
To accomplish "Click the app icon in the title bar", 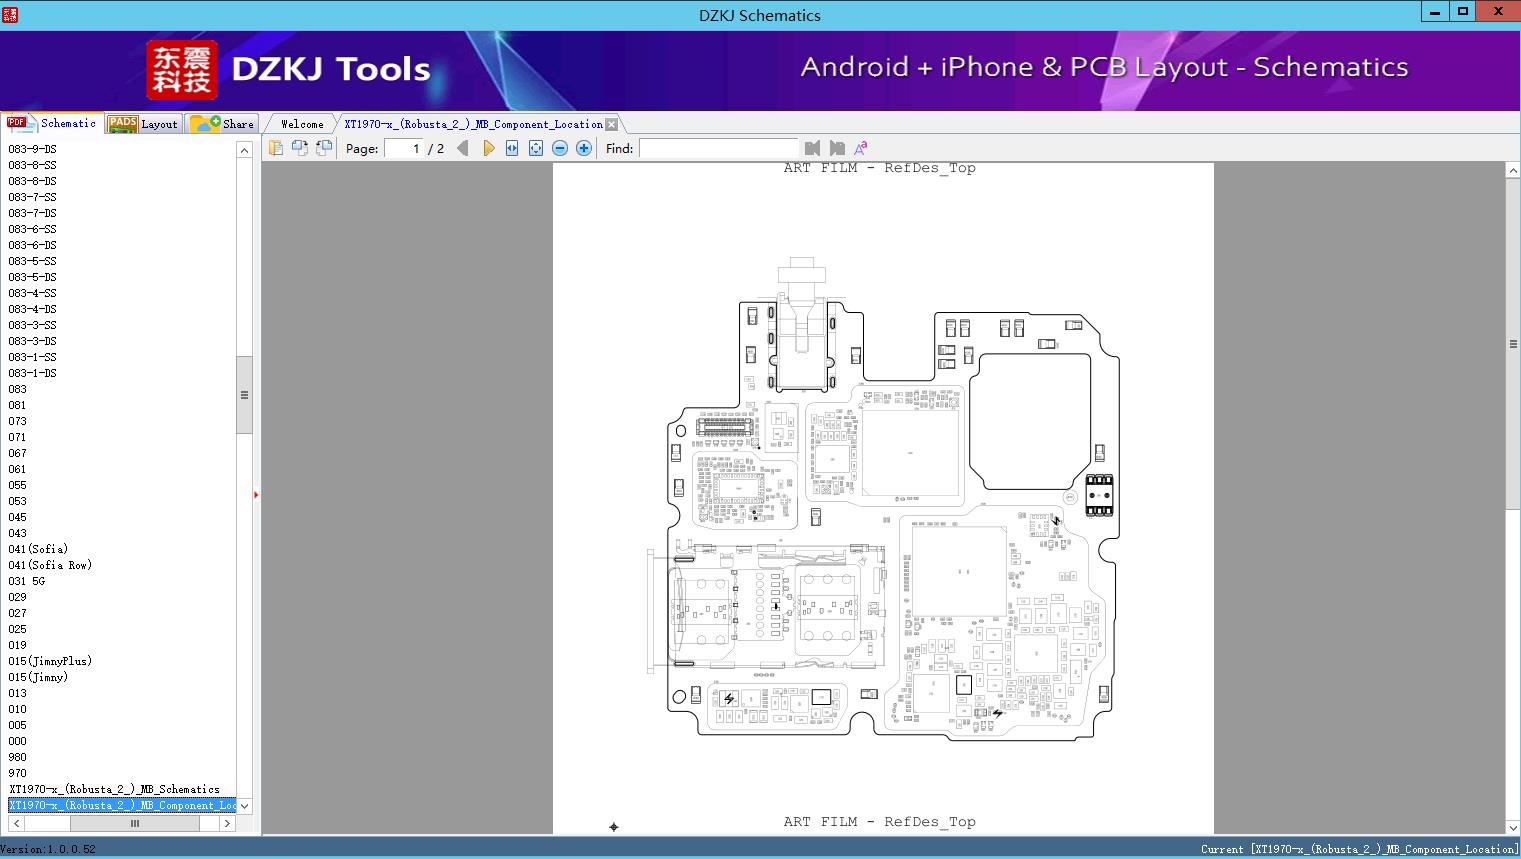I will pyautogui.click(x=10, y=14).
